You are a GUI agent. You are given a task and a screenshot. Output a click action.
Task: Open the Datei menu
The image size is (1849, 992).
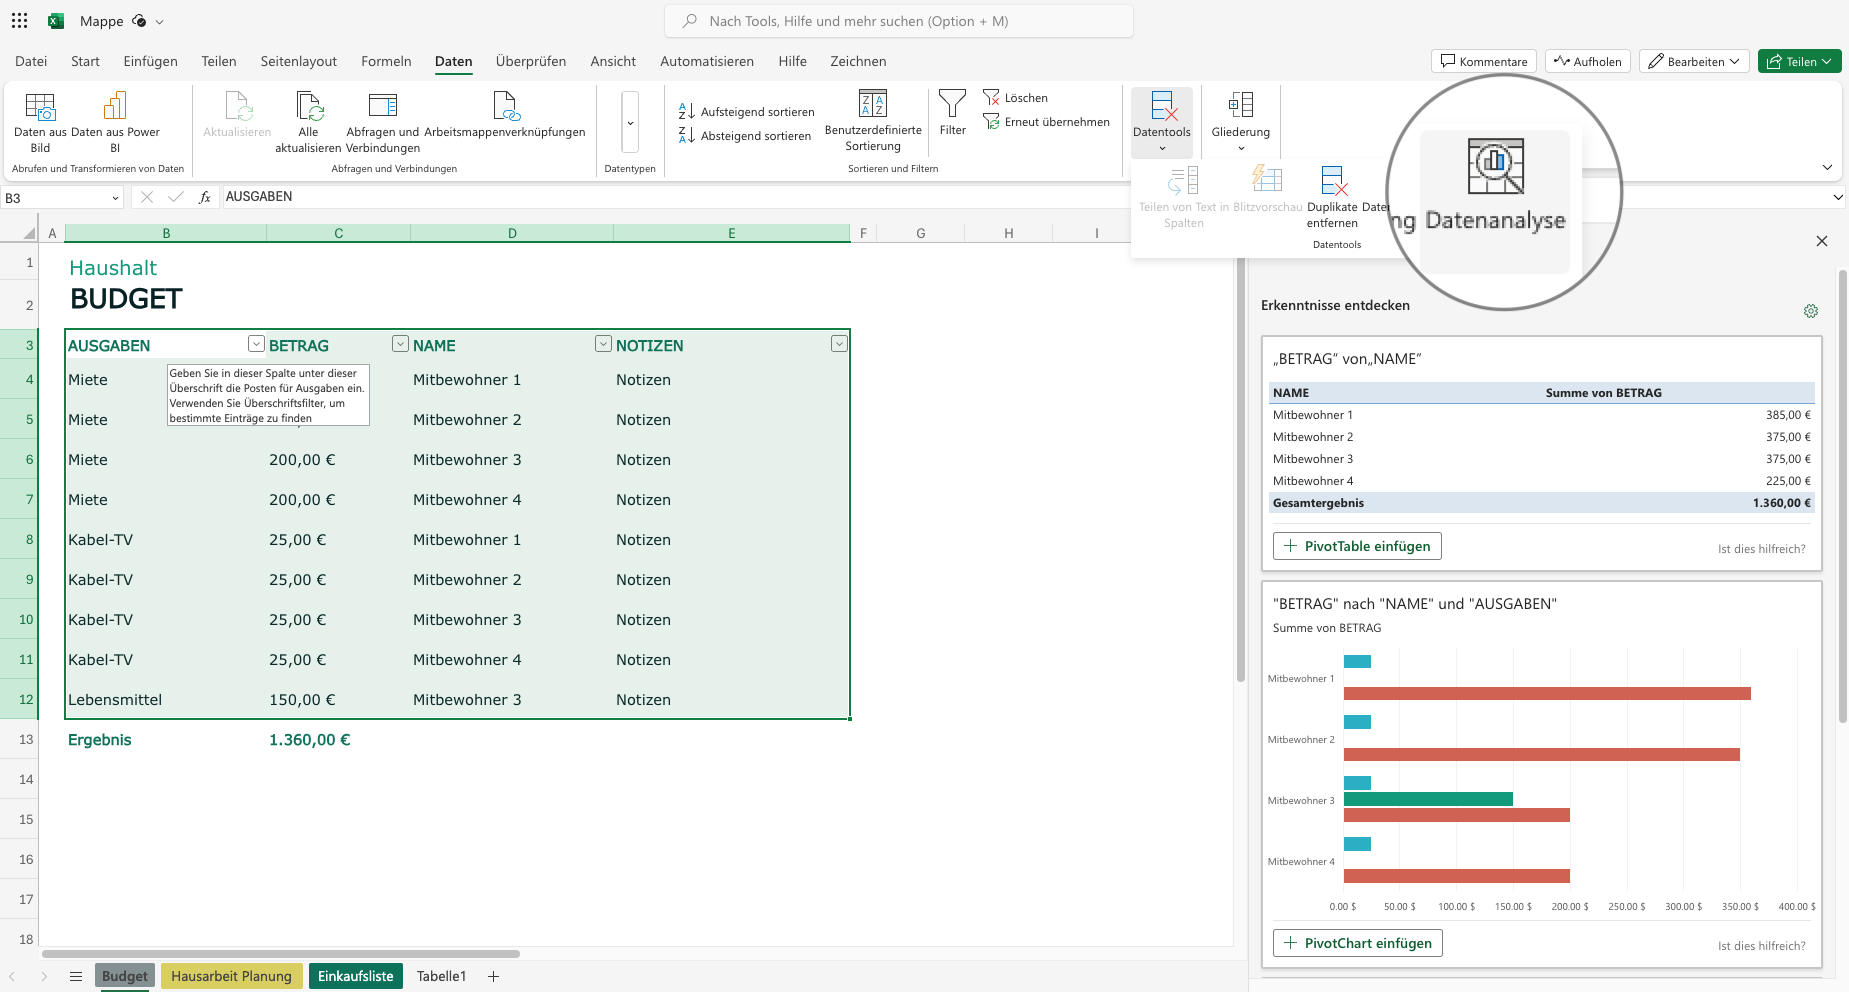click(31, 61)
